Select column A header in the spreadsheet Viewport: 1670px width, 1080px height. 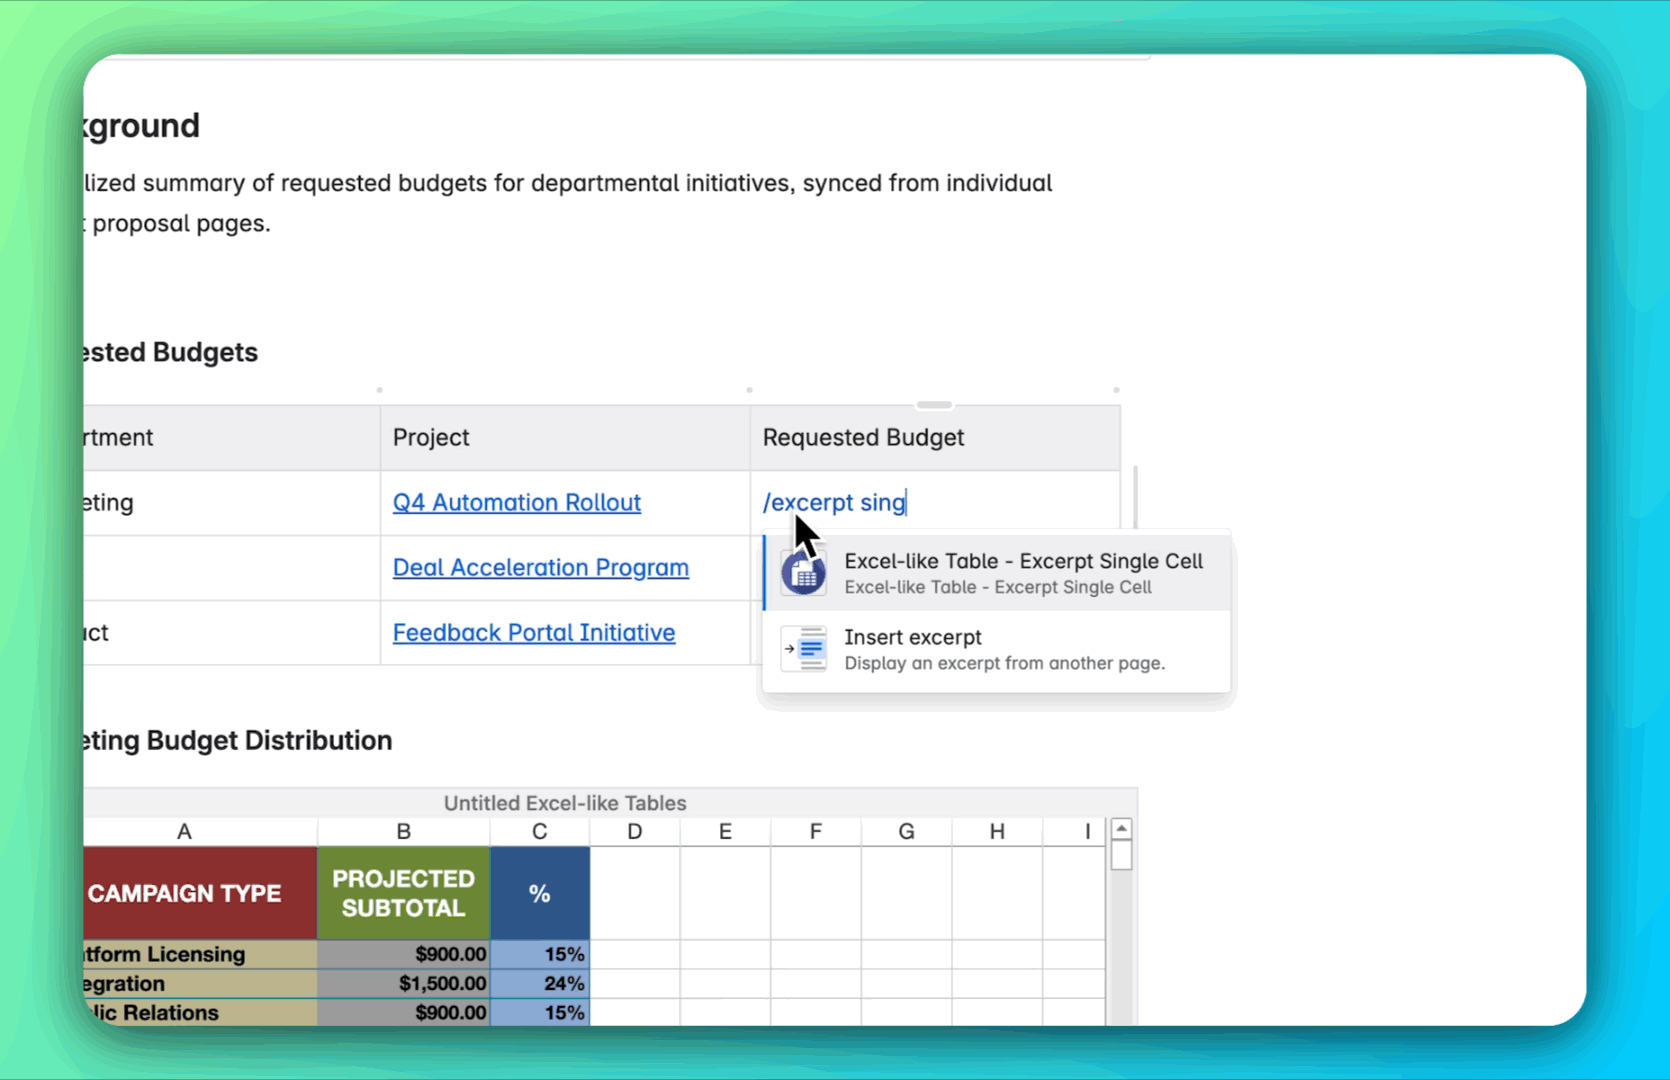pyautogui.click(x=184, y=831)
